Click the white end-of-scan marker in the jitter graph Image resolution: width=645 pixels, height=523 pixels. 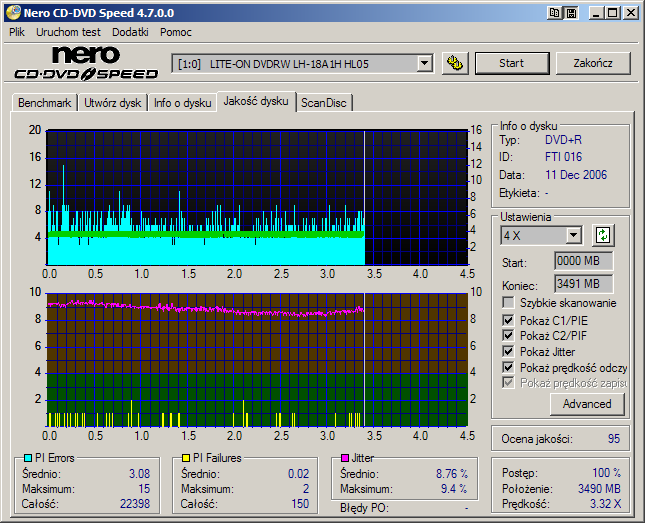[x=364, y=360]
